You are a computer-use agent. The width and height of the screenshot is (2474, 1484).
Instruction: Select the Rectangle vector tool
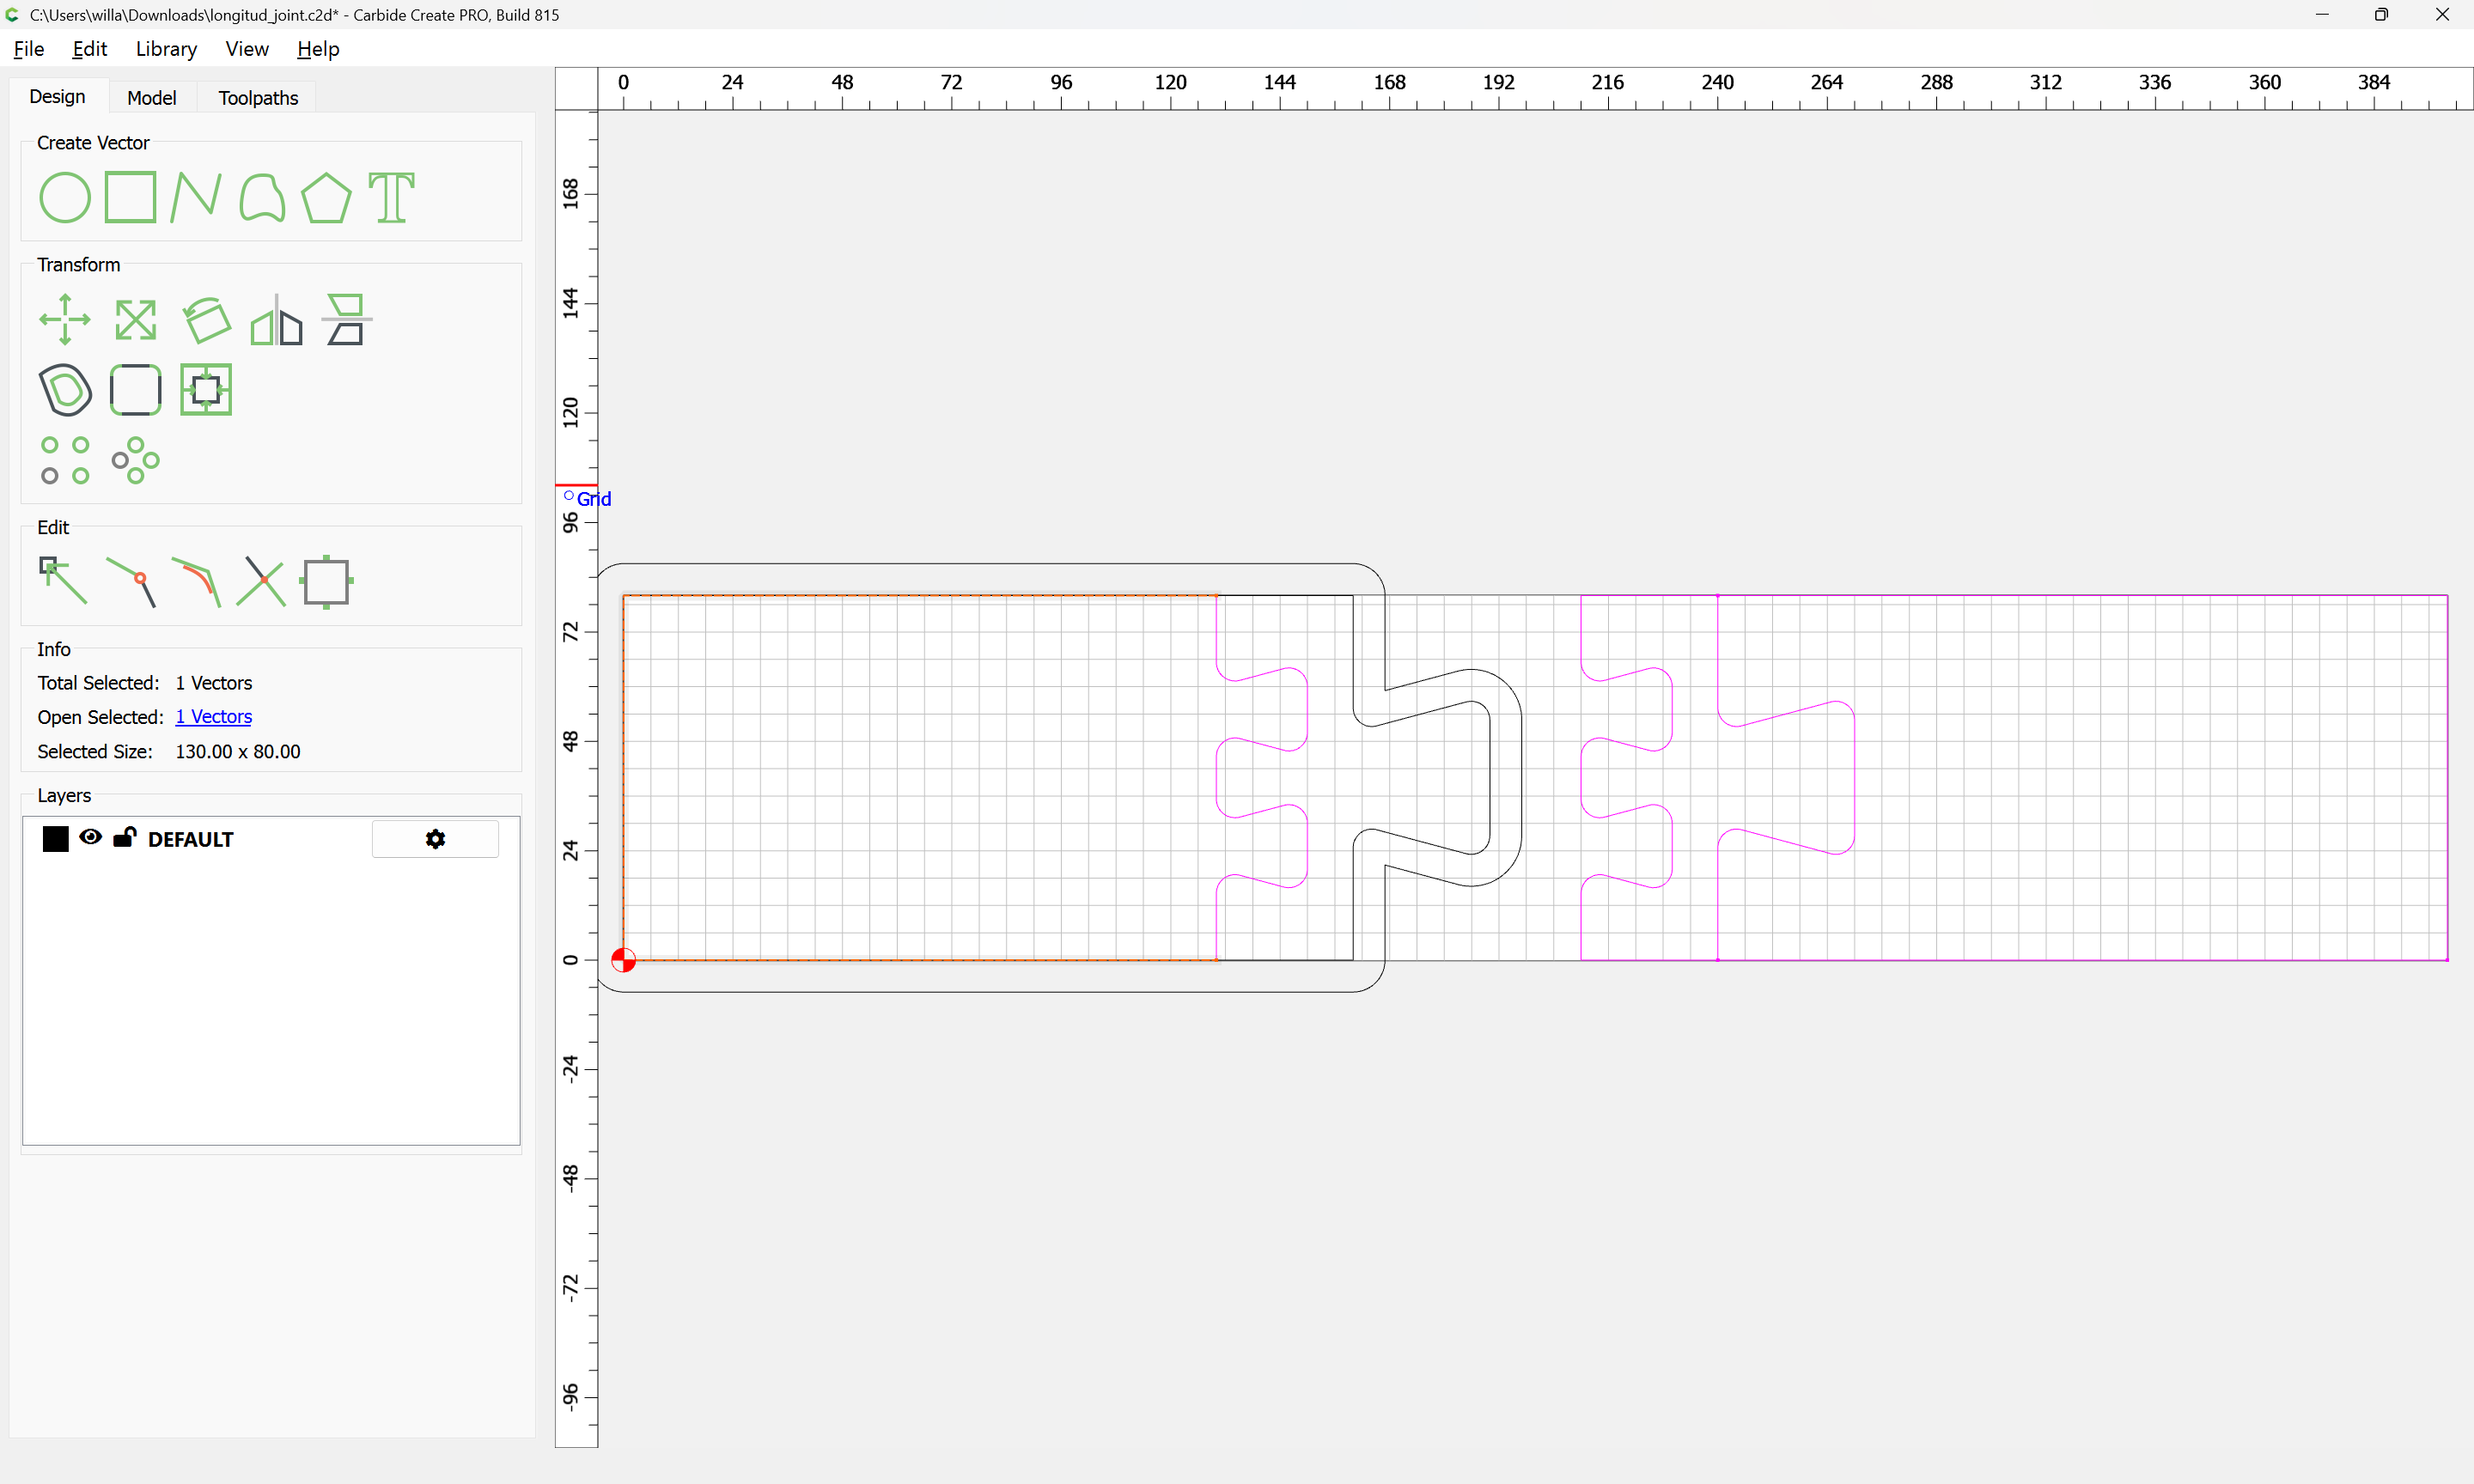click(x=131, y=197)
